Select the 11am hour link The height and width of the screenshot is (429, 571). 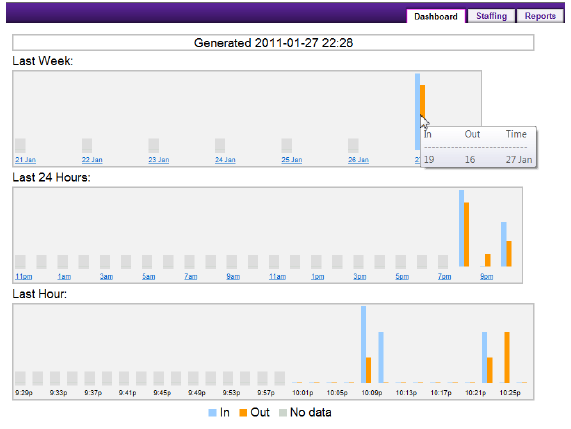[277, 276]
